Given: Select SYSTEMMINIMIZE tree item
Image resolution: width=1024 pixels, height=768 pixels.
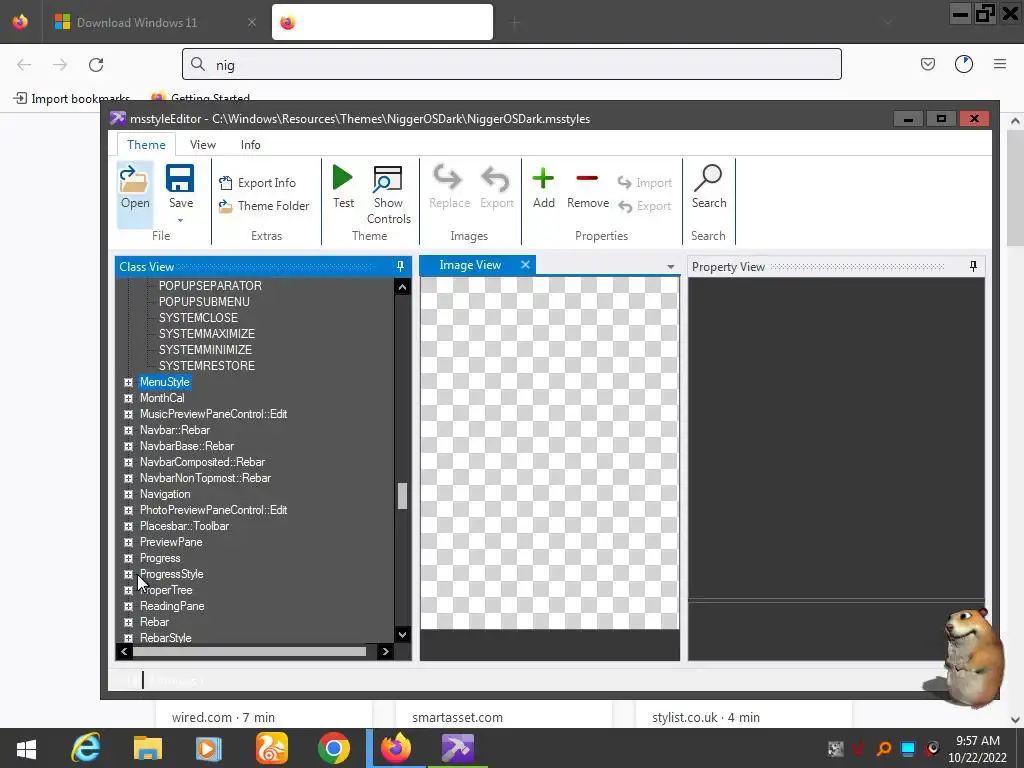Looking at the screenshot, I should [x=205, y=349].
